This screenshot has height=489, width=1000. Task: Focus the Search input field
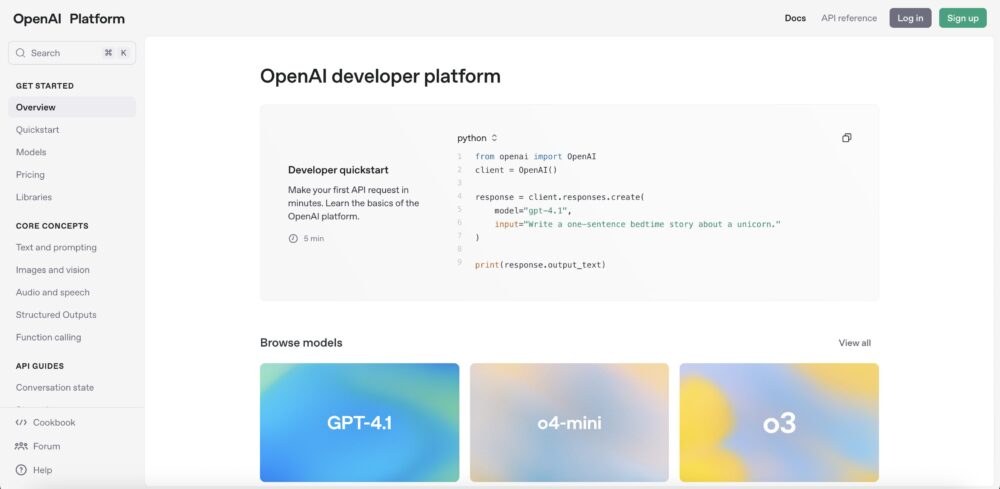tap(72, 53)
